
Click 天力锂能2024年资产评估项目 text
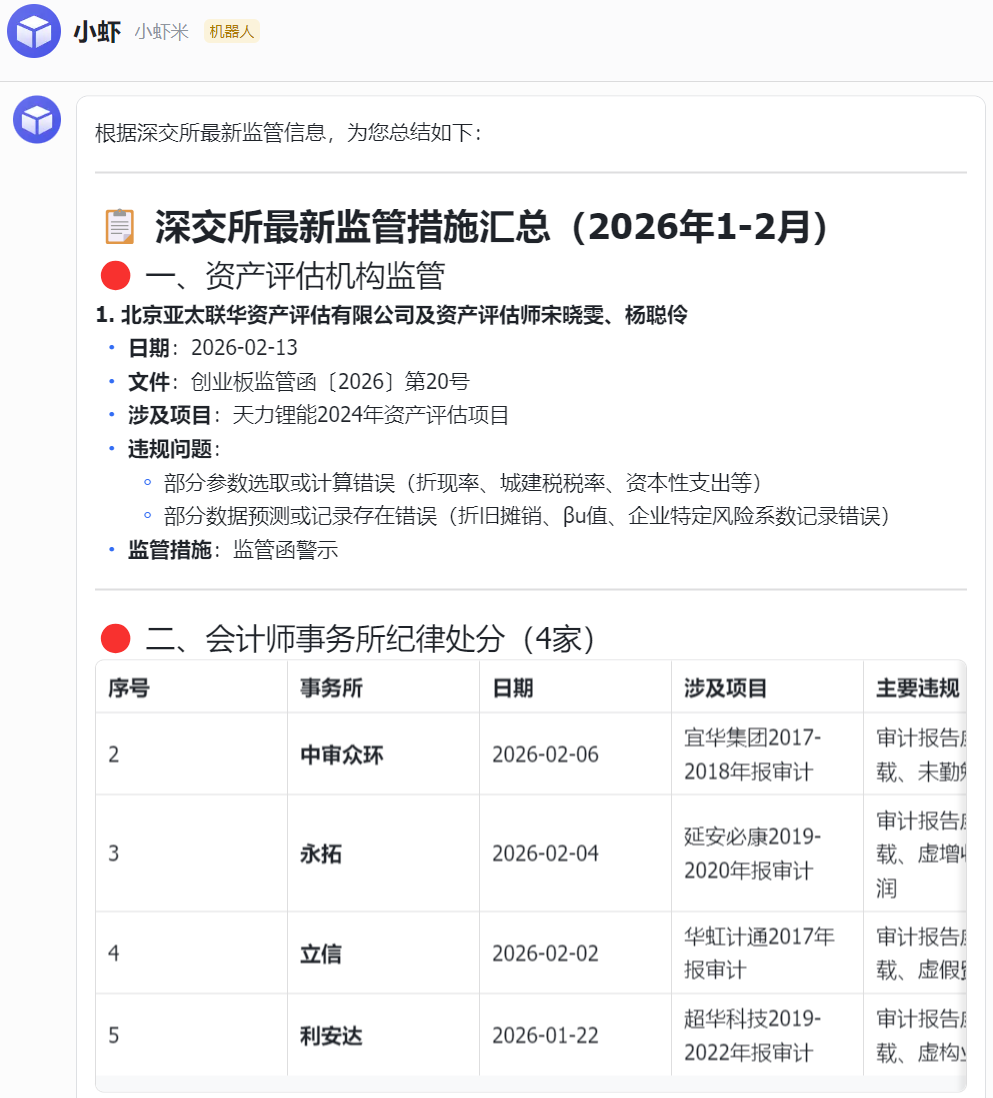coord(370,415)
